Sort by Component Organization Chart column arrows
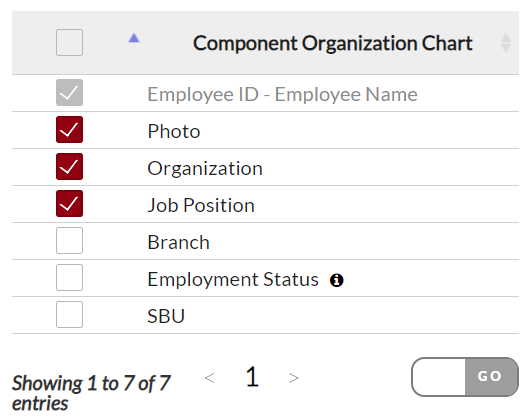 (506, 43)
